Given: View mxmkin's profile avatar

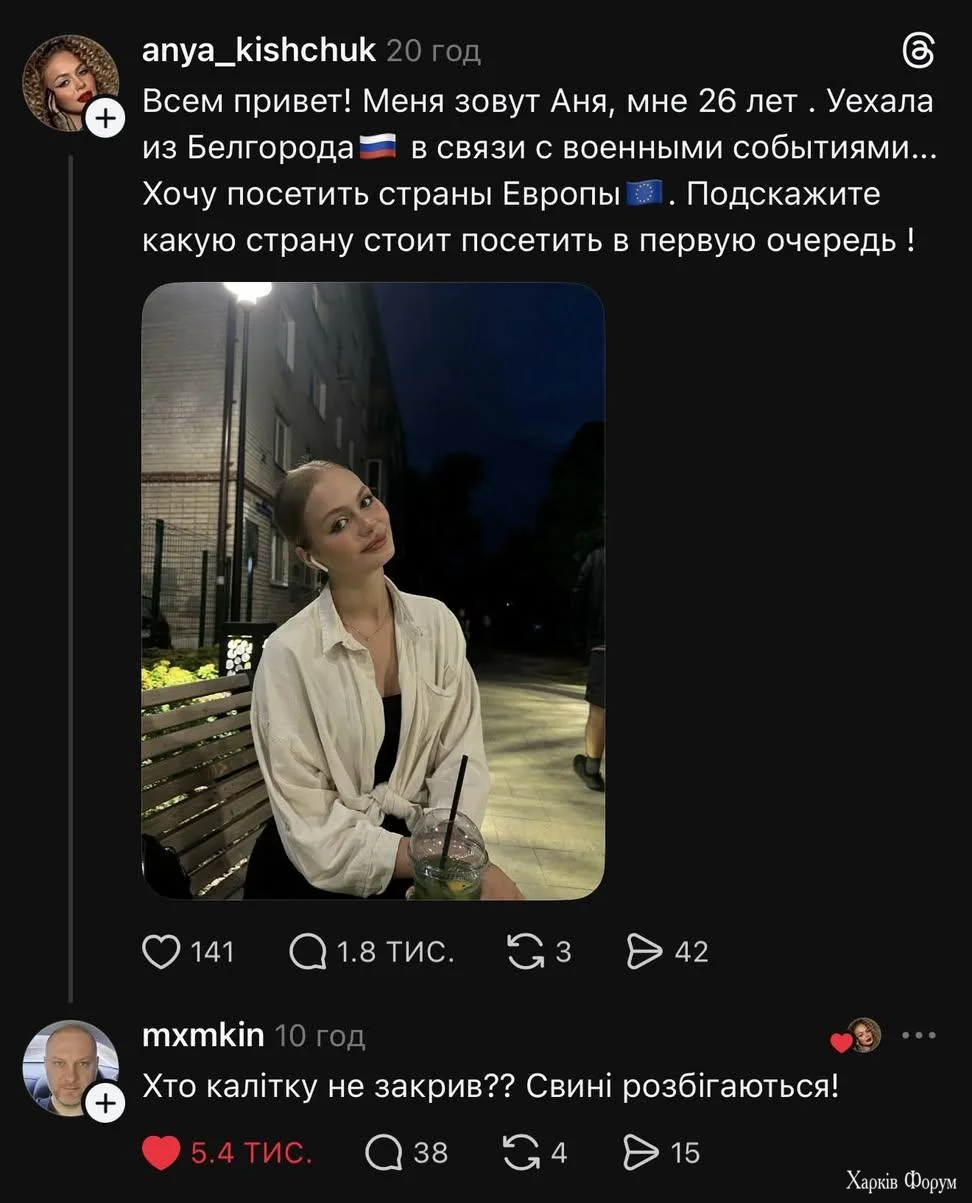Looking at the screenshot, I should click(x=68, y=1065).
